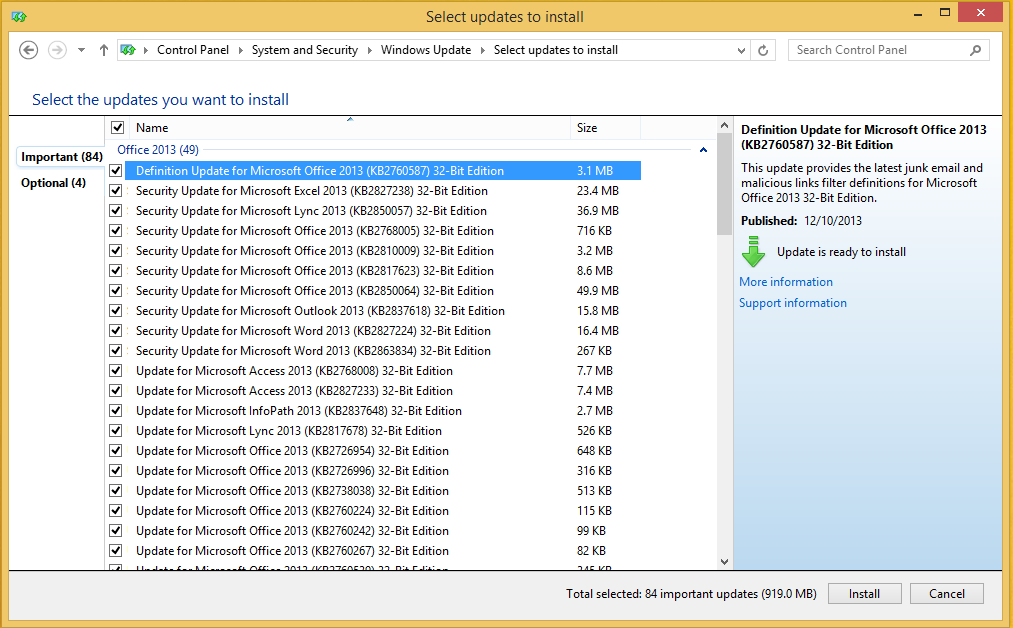Select Update for Office 2013 KB2726996

pos(292,471)
